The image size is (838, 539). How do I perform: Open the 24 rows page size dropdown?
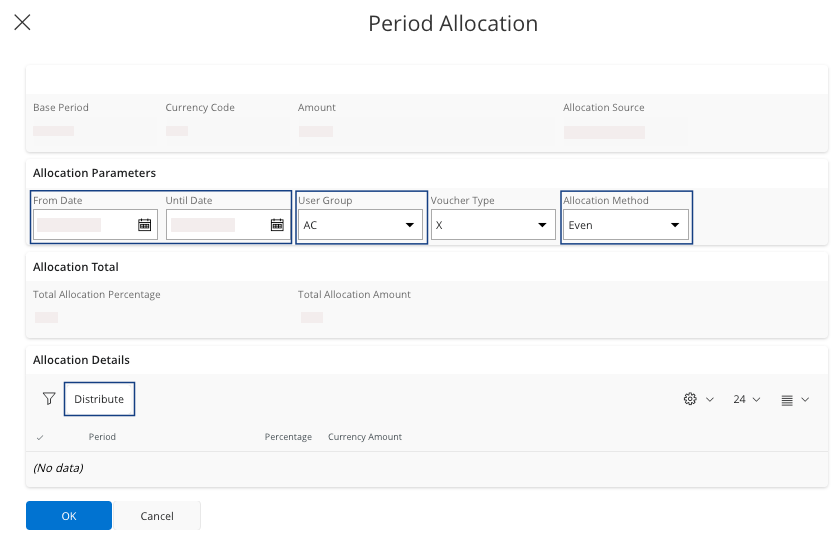pos(746,399)
